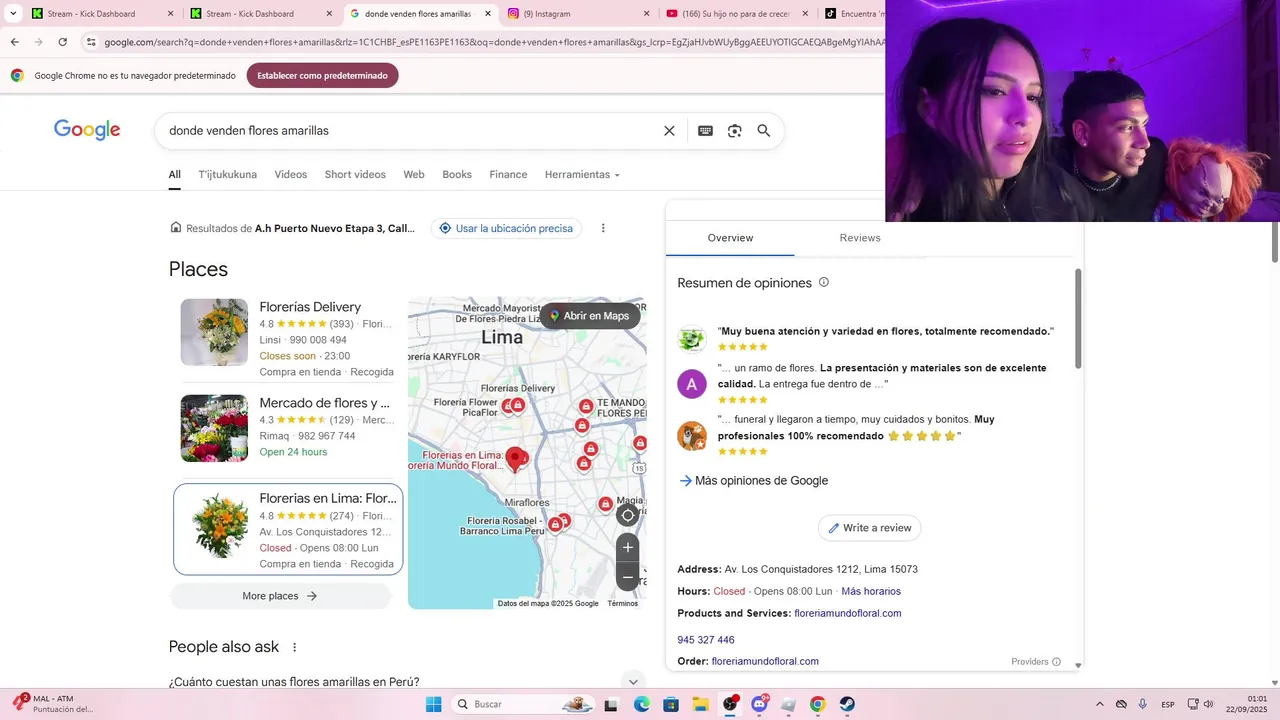Open Chrome icon in taskbar
The image size is (1280, 720).
coord(817,704)
